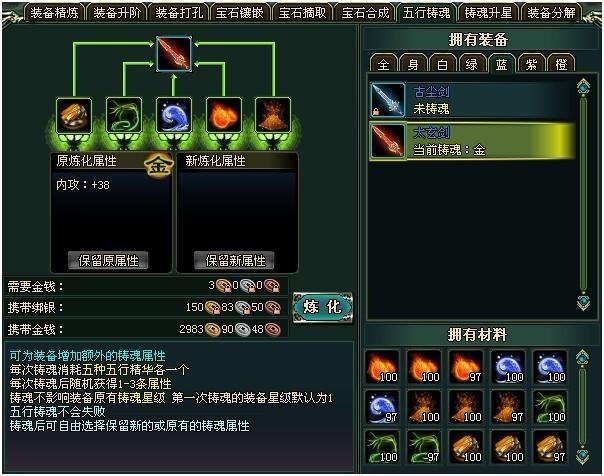Select the 太玄剑 equipment entry
Image resolution: width=604 pixels, height=476 pixels.
473,141
